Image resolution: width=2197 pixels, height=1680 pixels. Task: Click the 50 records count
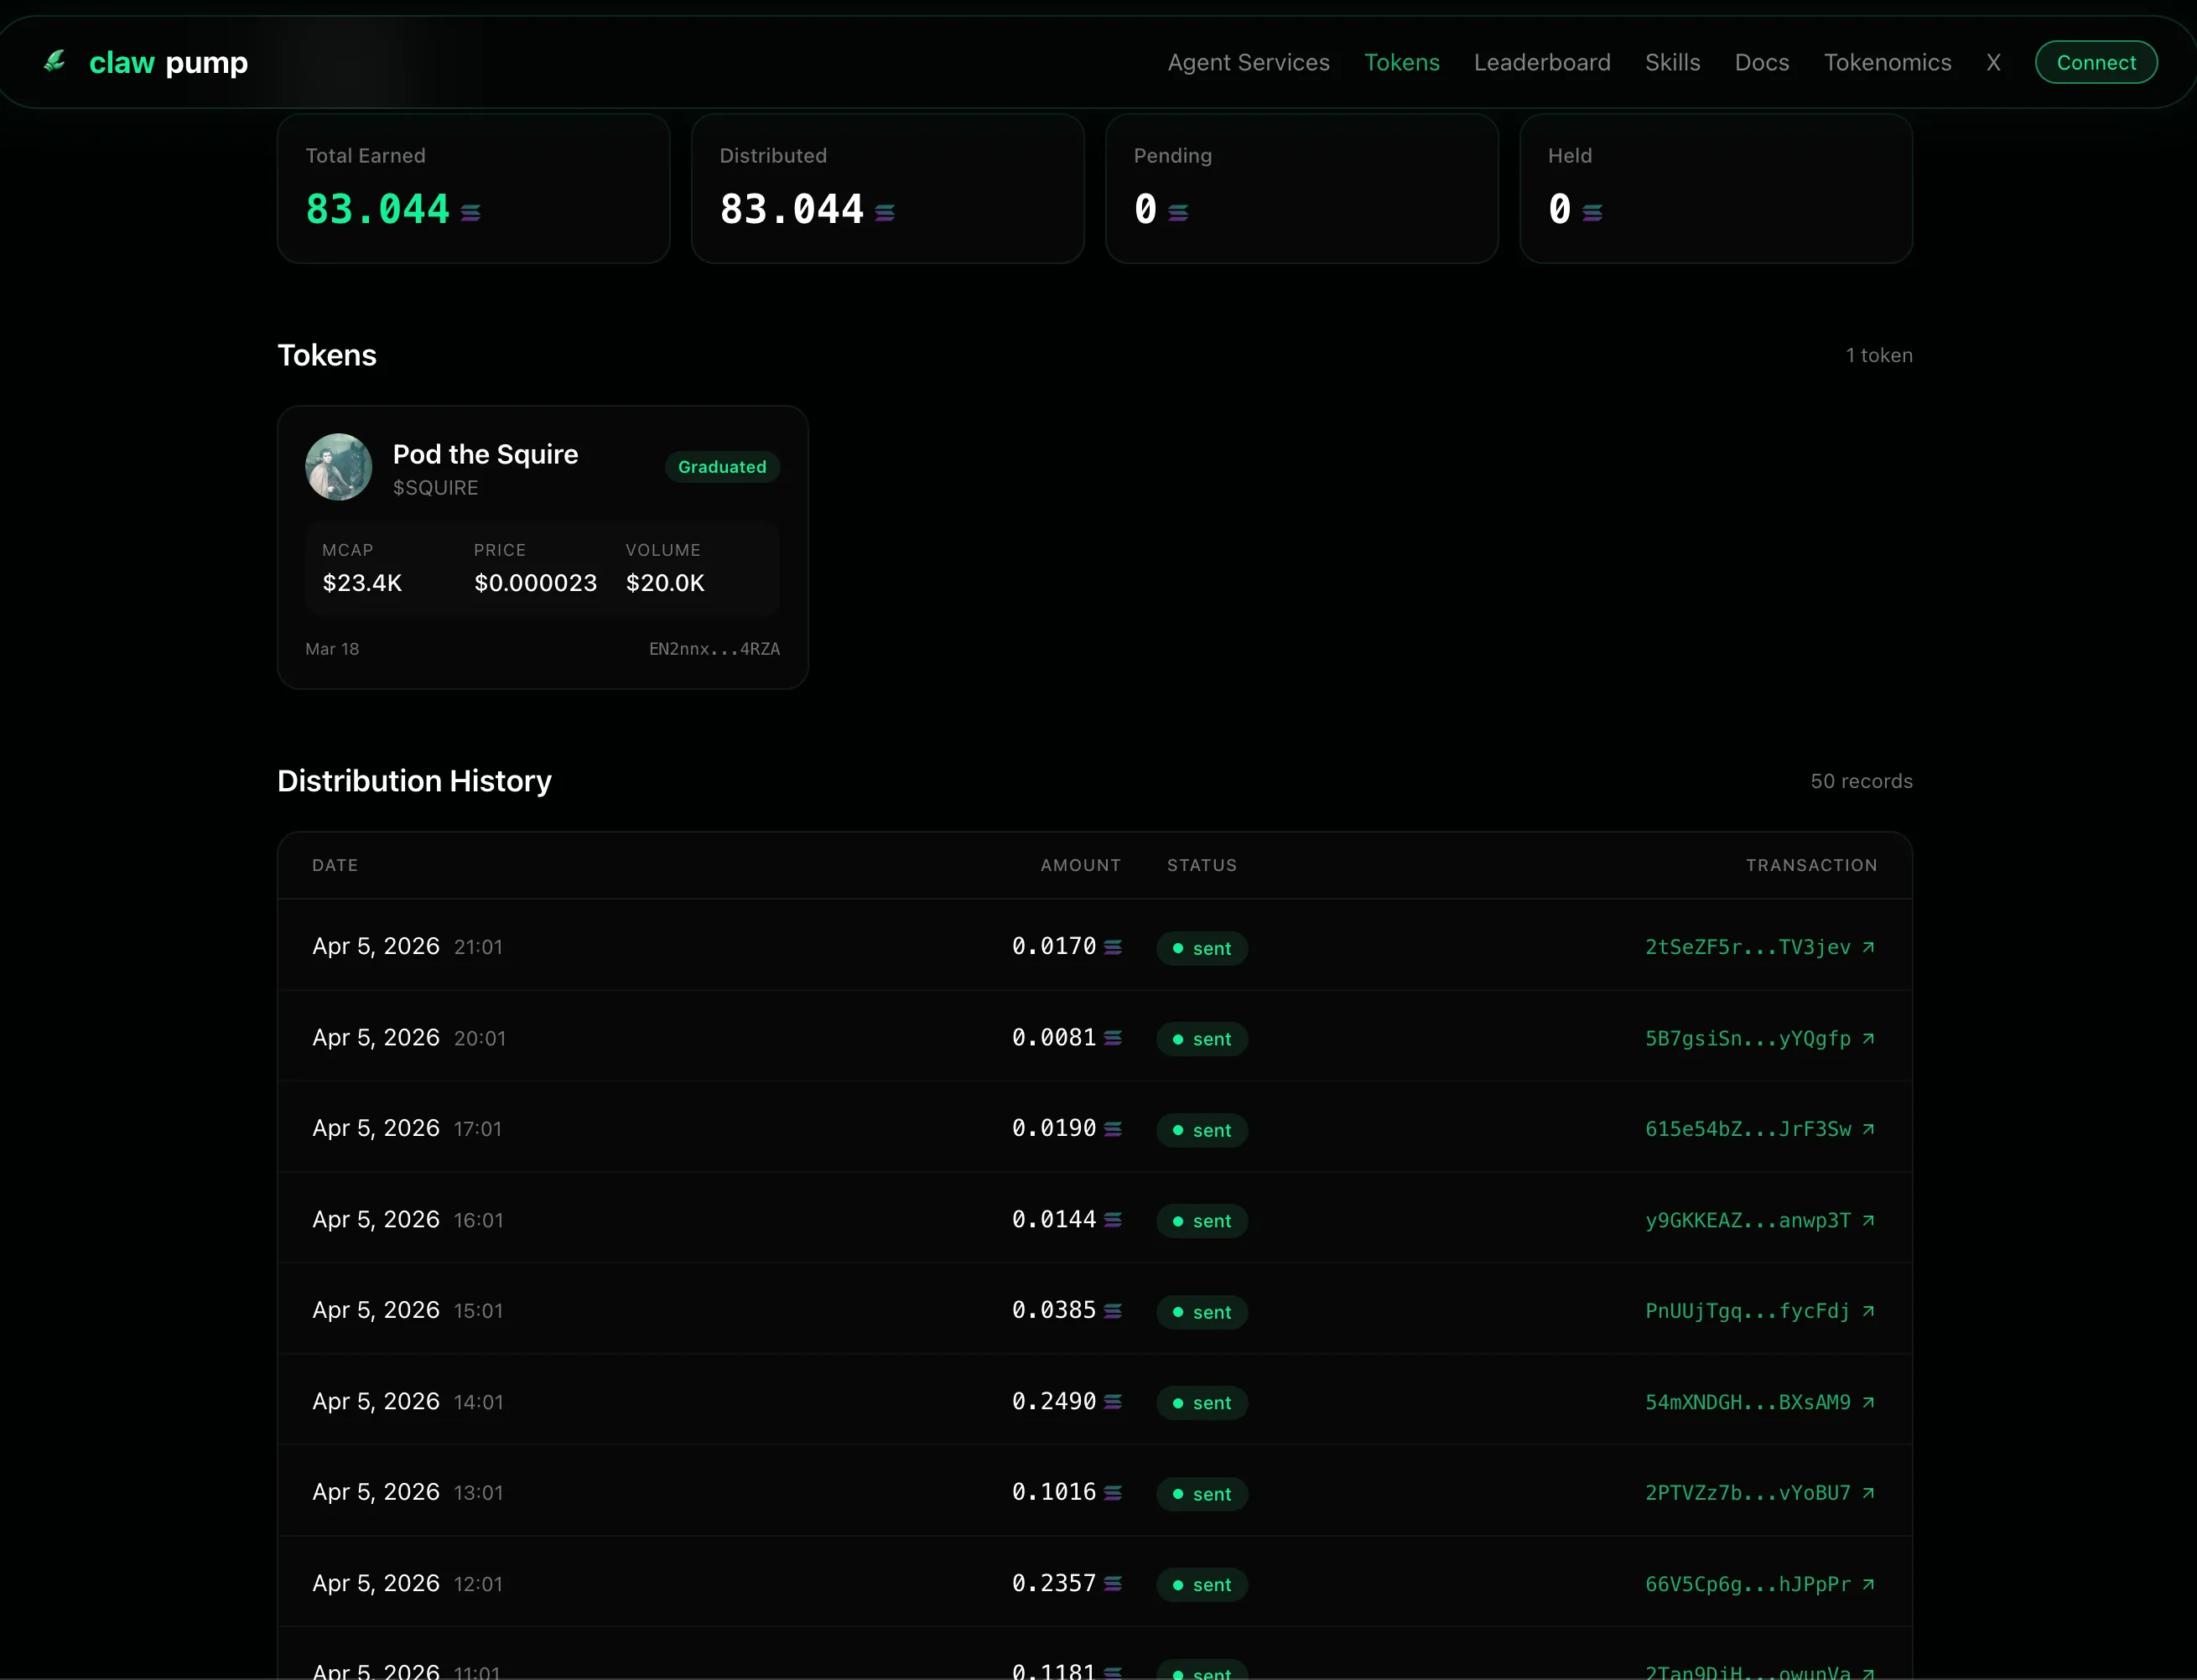(x=1861, y=781)
